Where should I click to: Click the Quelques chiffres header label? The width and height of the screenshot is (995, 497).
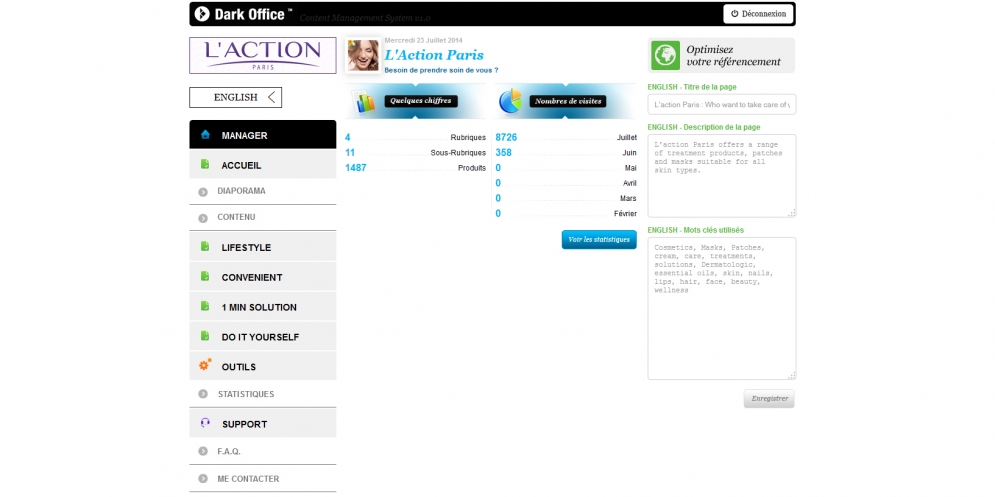(421, 101)
